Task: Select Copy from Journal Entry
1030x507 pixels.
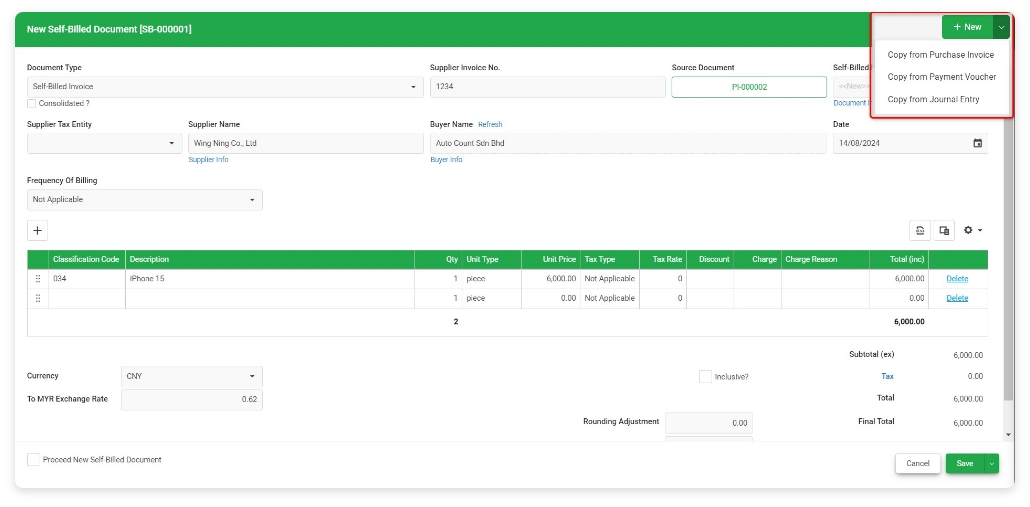Action: tap(933, 99)
